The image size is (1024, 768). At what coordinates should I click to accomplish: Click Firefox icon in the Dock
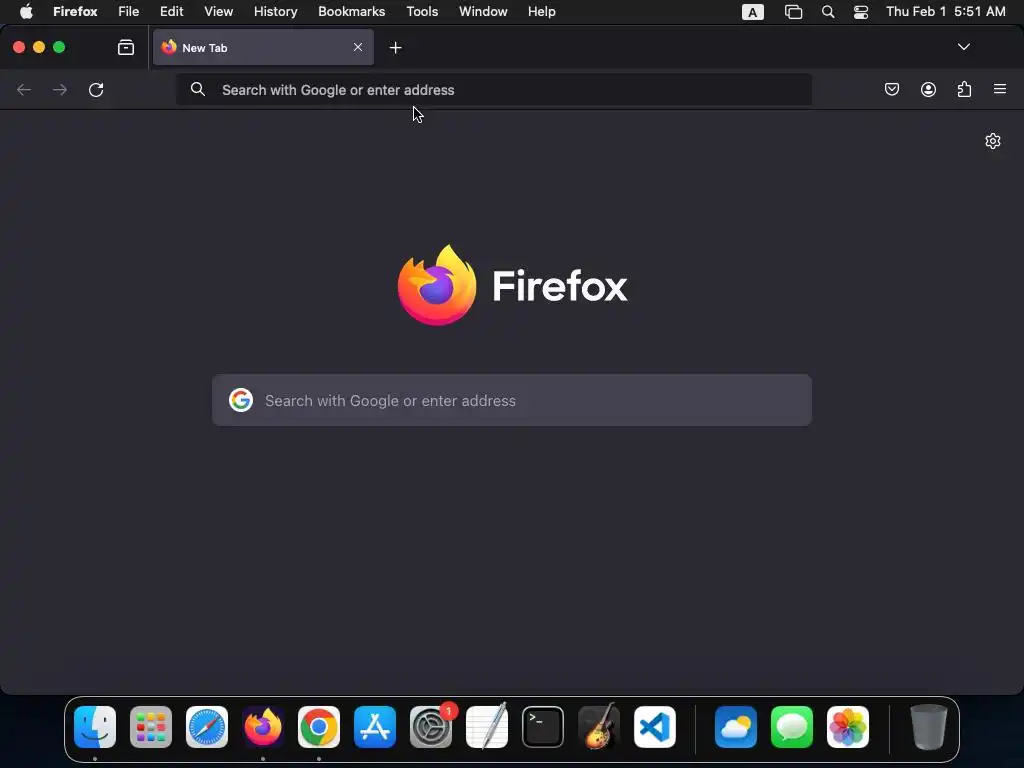coord(263,727)
